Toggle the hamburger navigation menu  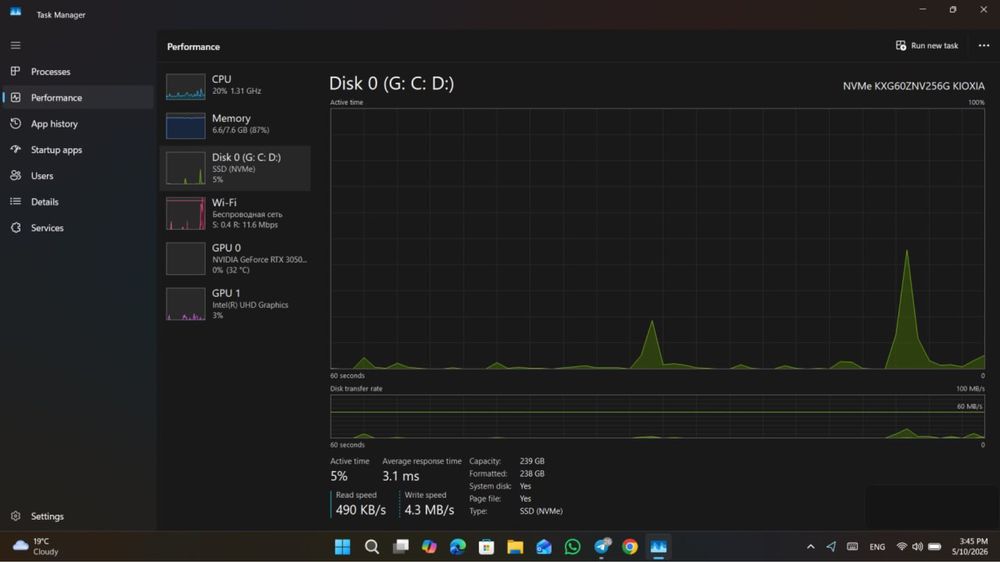[15, 45]
